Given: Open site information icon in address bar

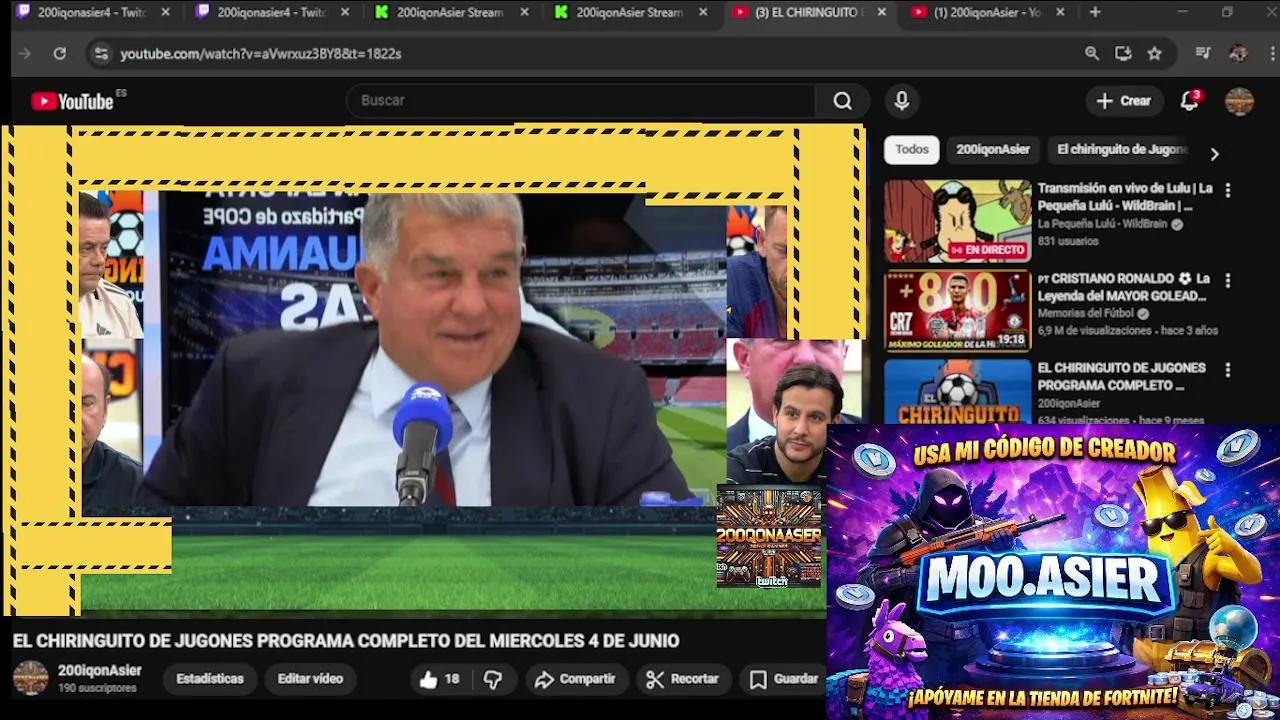Looking at the screenshot, I should (x=101, y=54).
